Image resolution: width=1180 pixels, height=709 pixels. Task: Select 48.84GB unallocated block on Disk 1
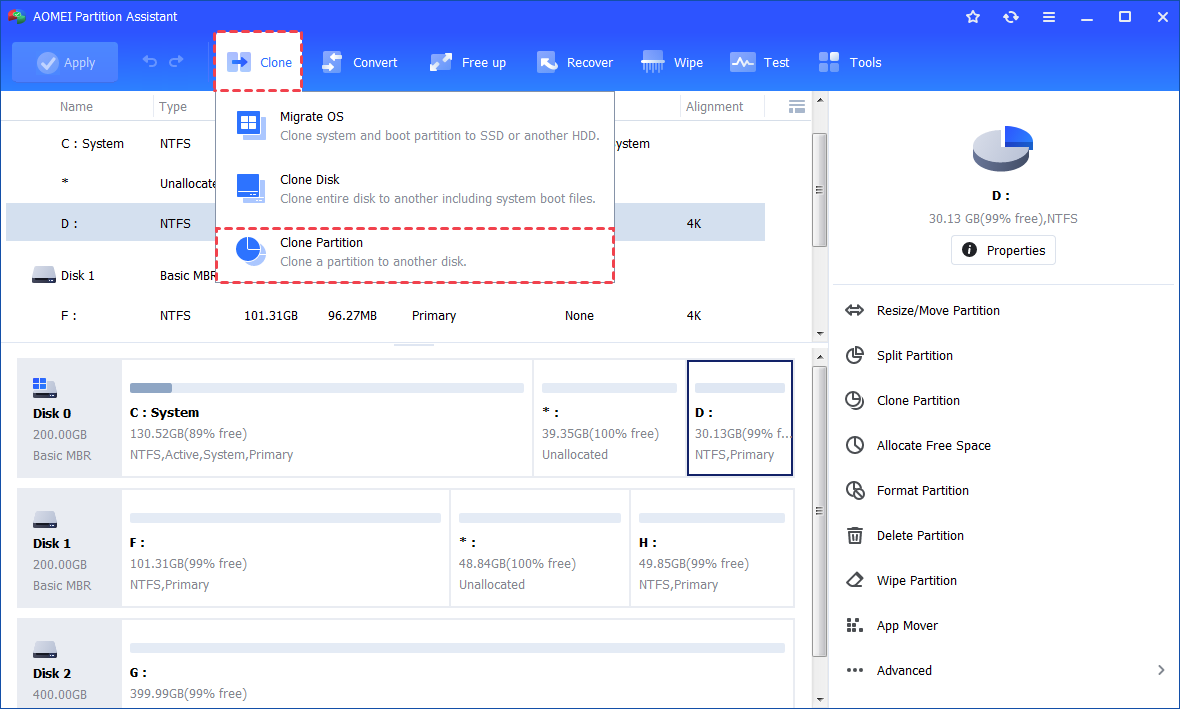pos(540,548)
